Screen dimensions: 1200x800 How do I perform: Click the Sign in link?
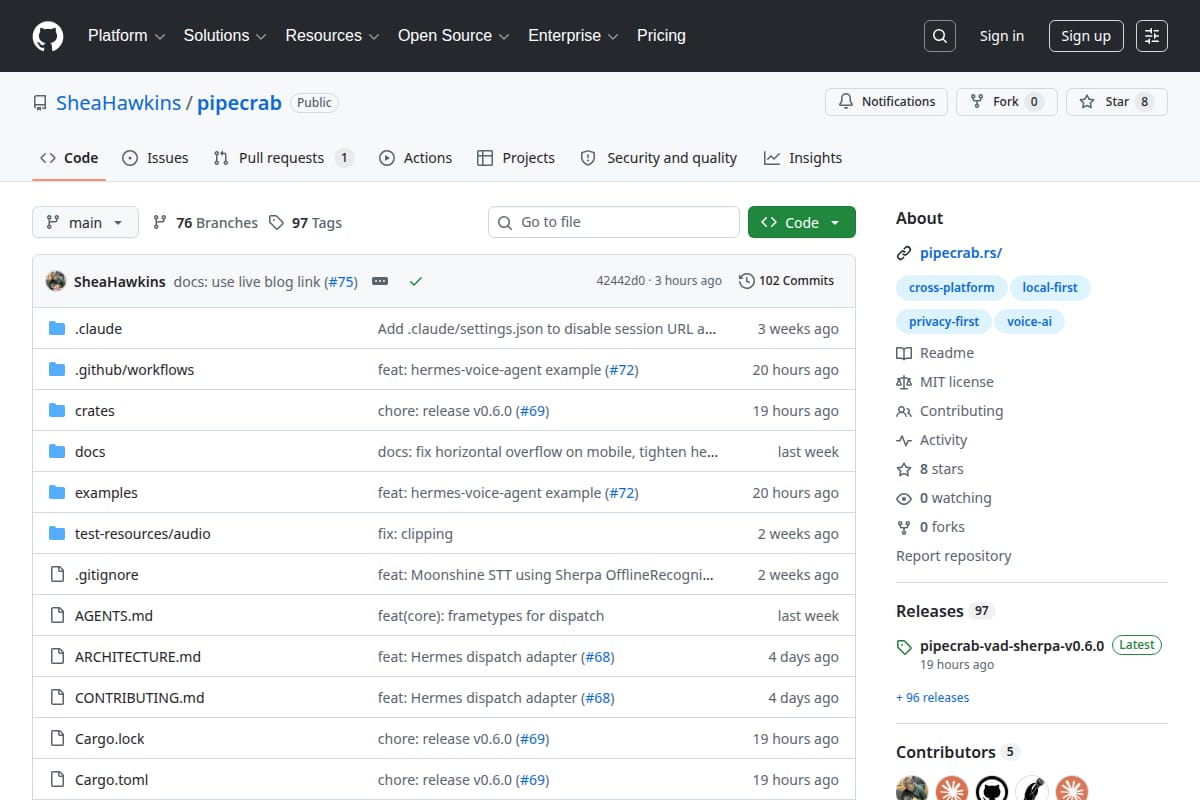coord(1002,36)
